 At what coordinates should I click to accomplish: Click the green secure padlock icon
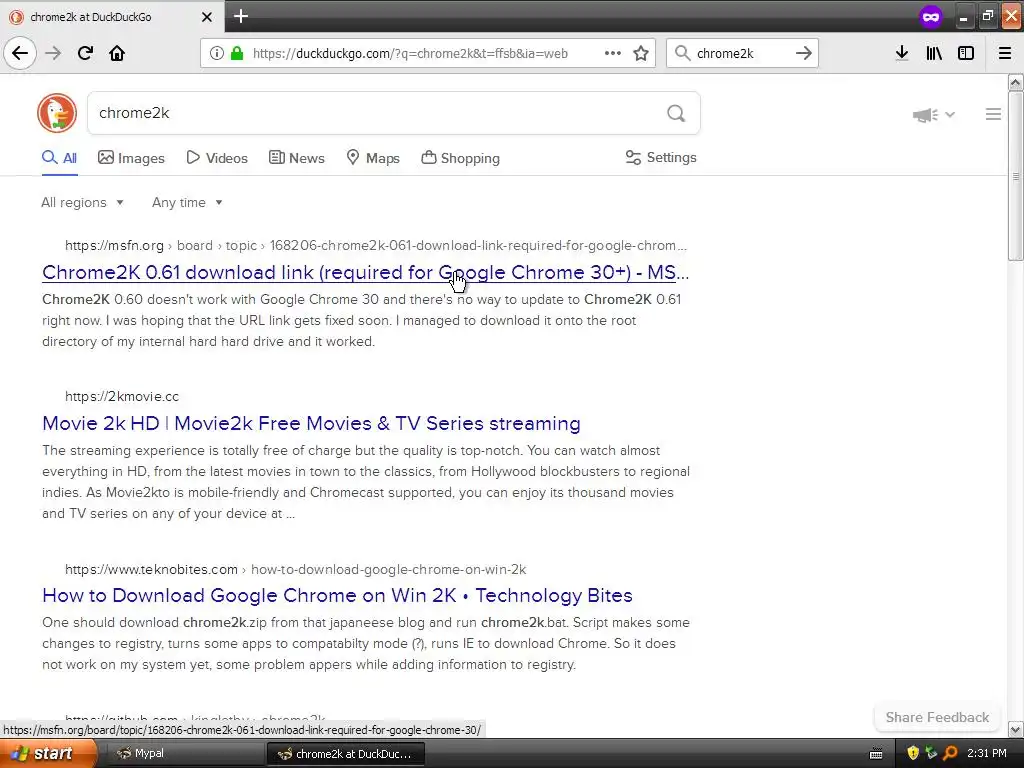237,53
